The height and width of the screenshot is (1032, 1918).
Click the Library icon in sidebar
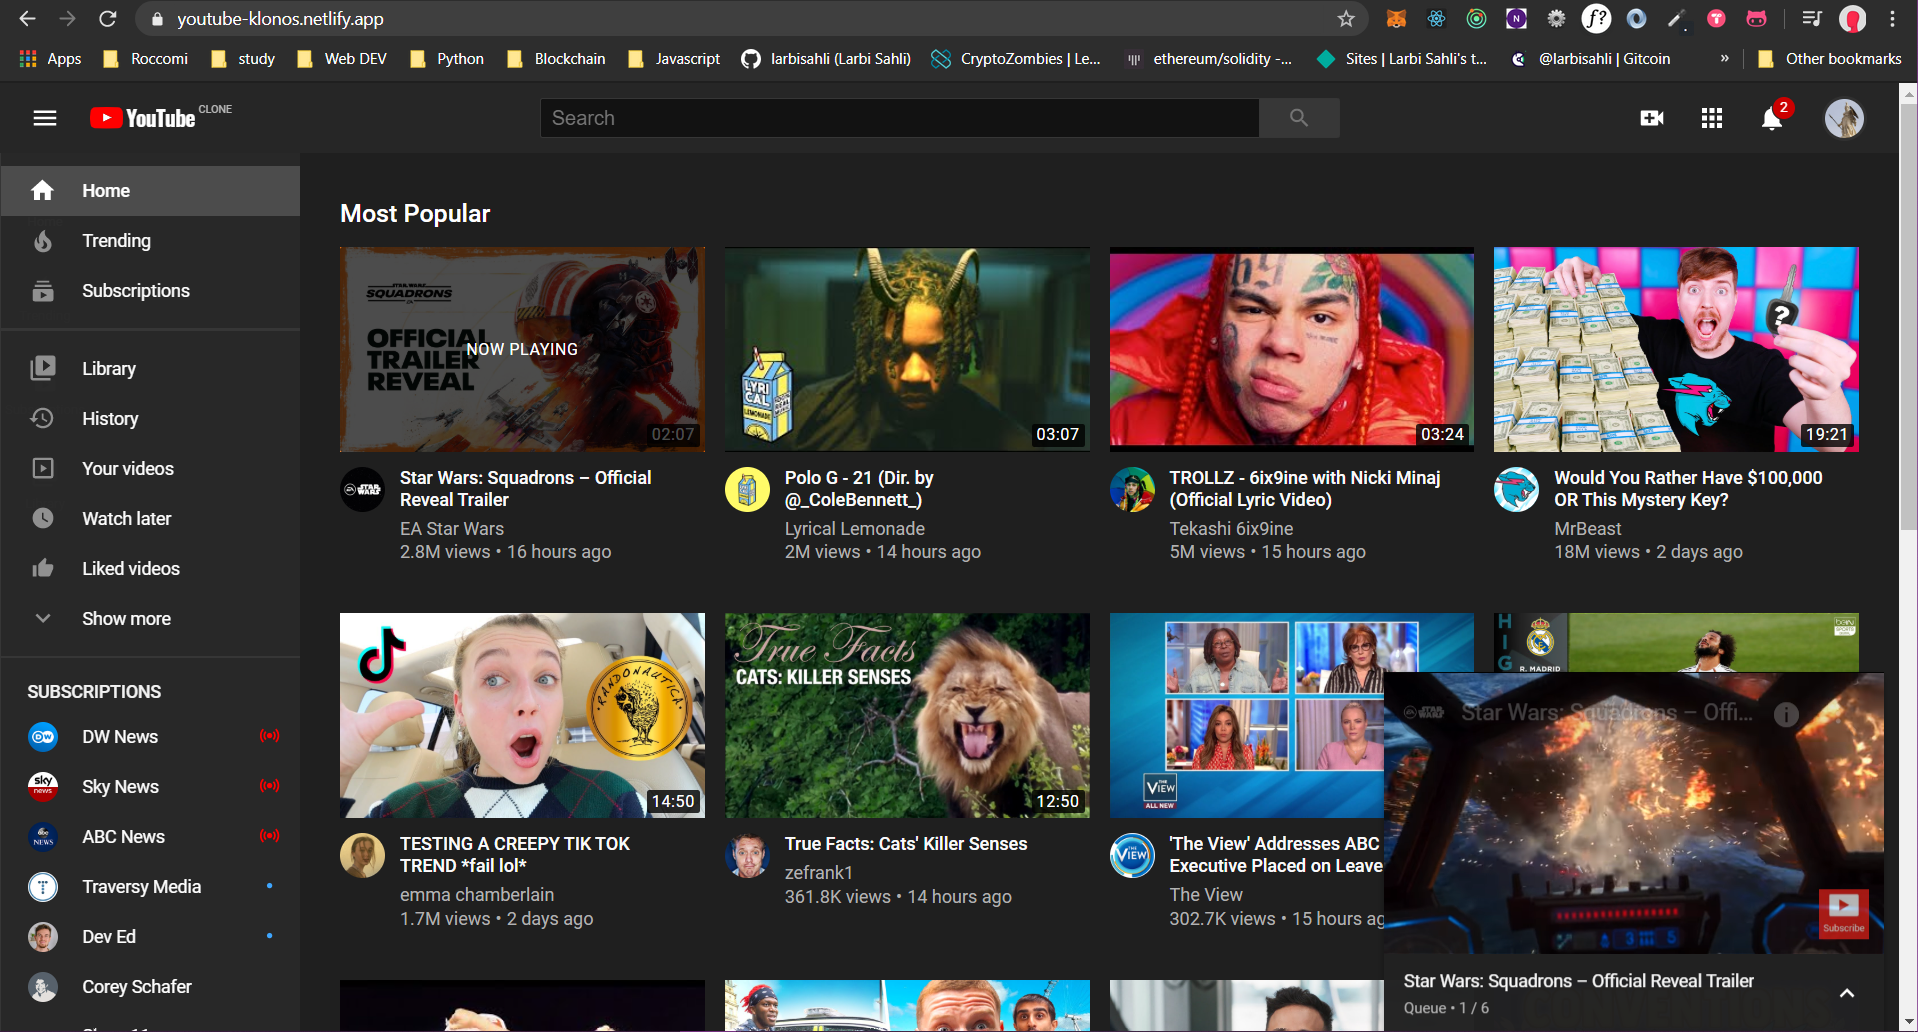42,368
